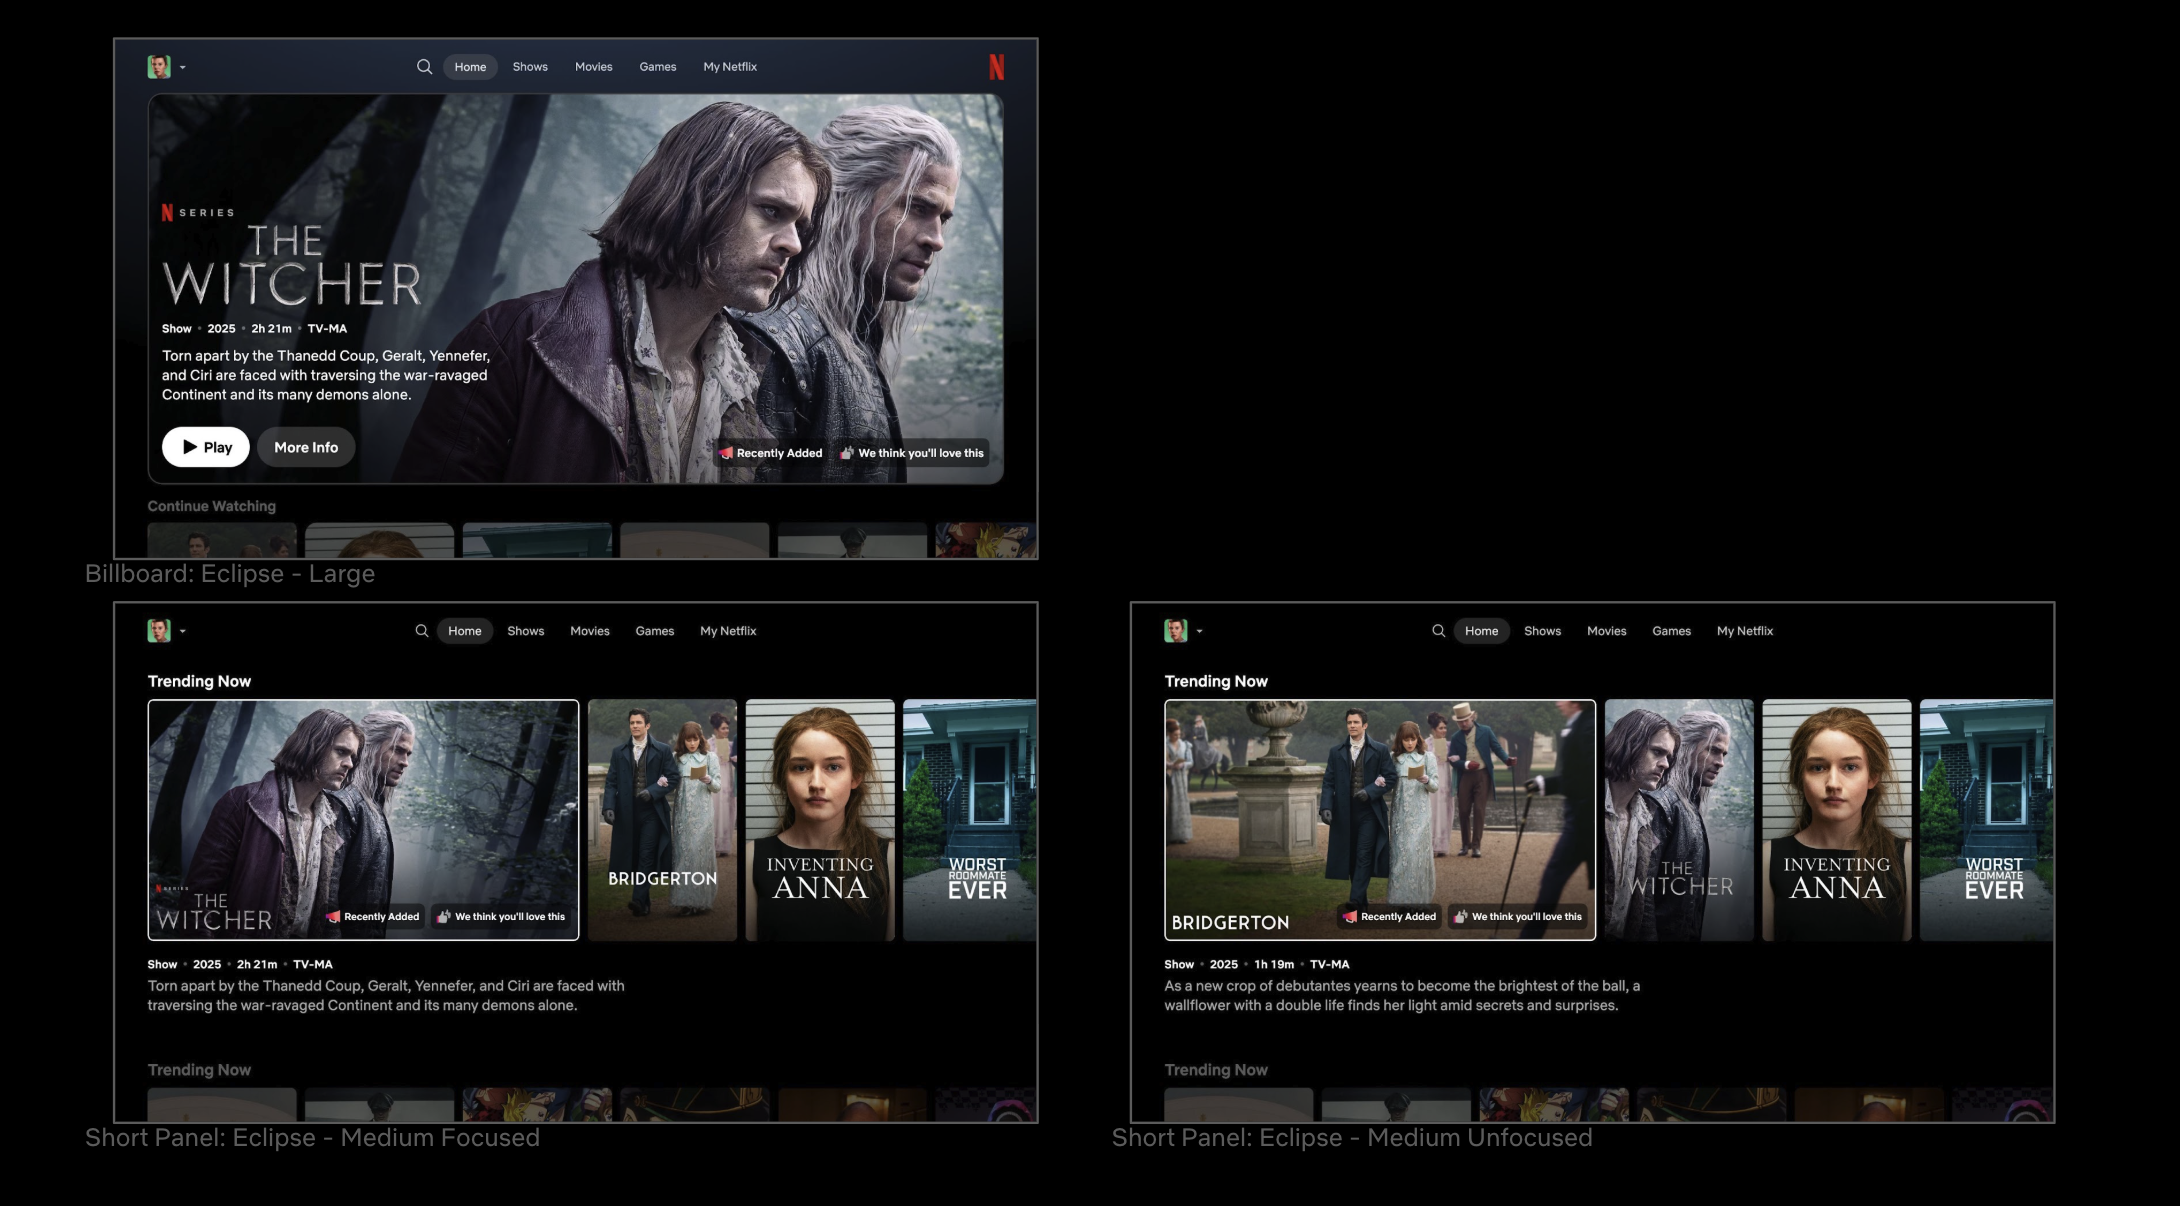Open profile avatar in Medium Unfocused panel
This screenshot has height=1206, width=2180.
[1176, 631]
